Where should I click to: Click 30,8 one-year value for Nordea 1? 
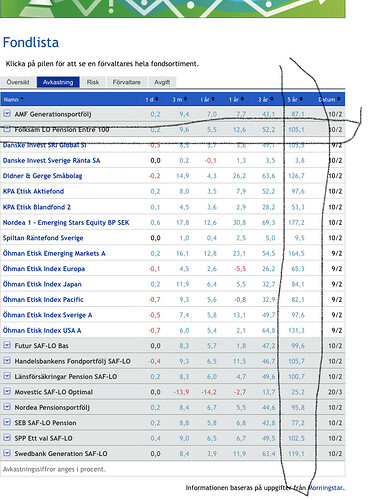click(x=239, y=222)
